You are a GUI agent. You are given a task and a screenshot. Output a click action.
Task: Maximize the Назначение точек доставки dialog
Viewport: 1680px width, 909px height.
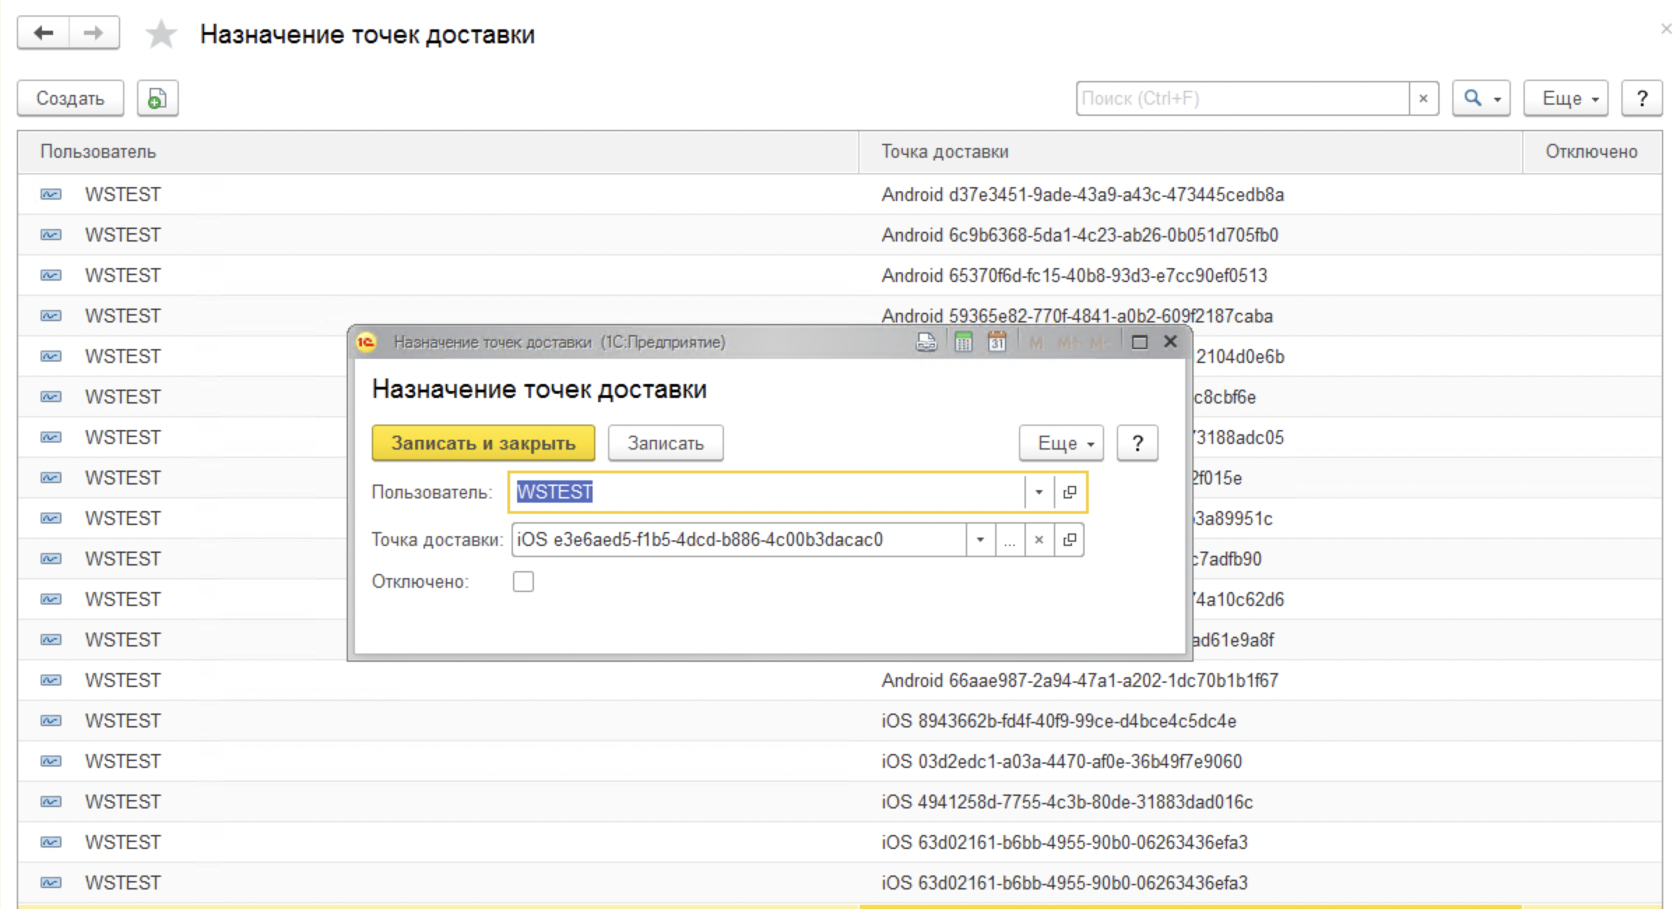click(1139, 342)
